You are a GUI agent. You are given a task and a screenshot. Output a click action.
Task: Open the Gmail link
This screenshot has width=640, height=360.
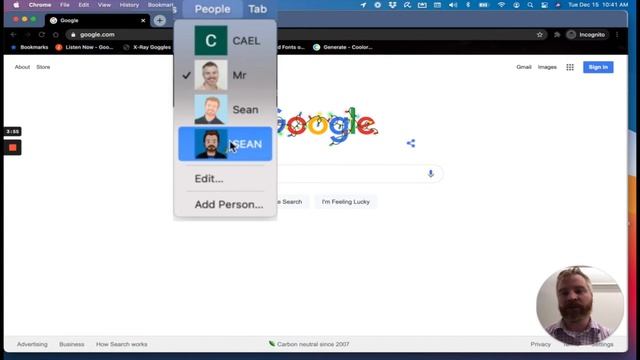[524, 67]
